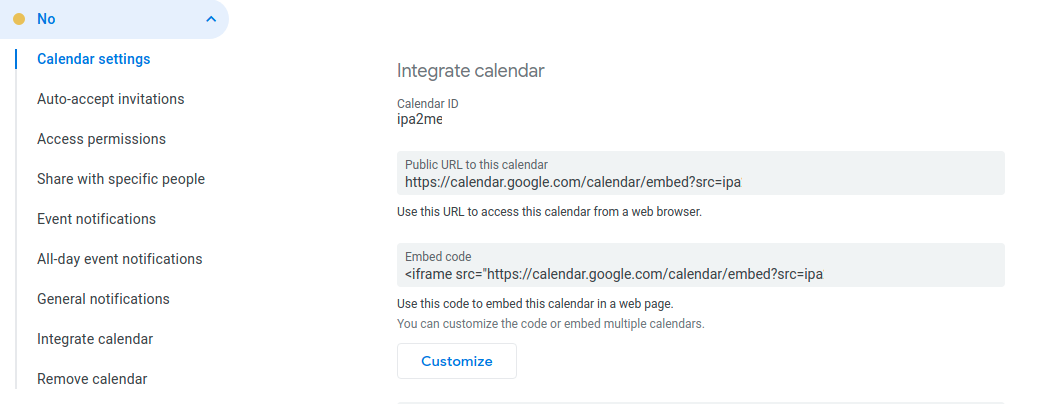
Task: Click the Calendar ID value "ipa2me"
Action: pos(419,120)
